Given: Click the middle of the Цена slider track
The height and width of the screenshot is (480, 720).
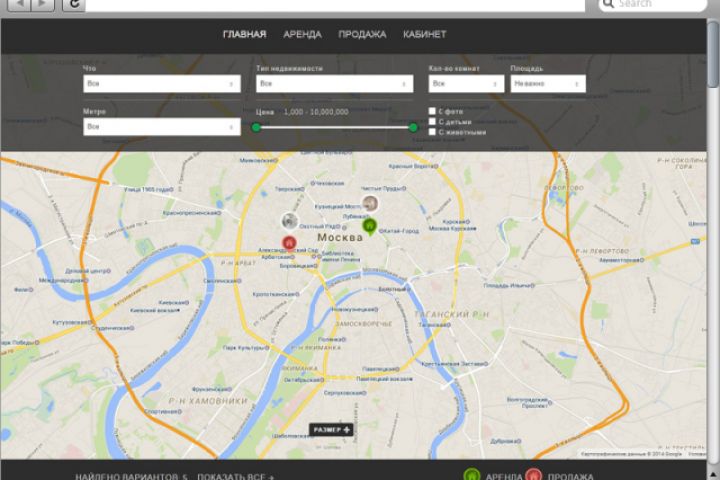Looking at the screenshot, I should [335, 128].
